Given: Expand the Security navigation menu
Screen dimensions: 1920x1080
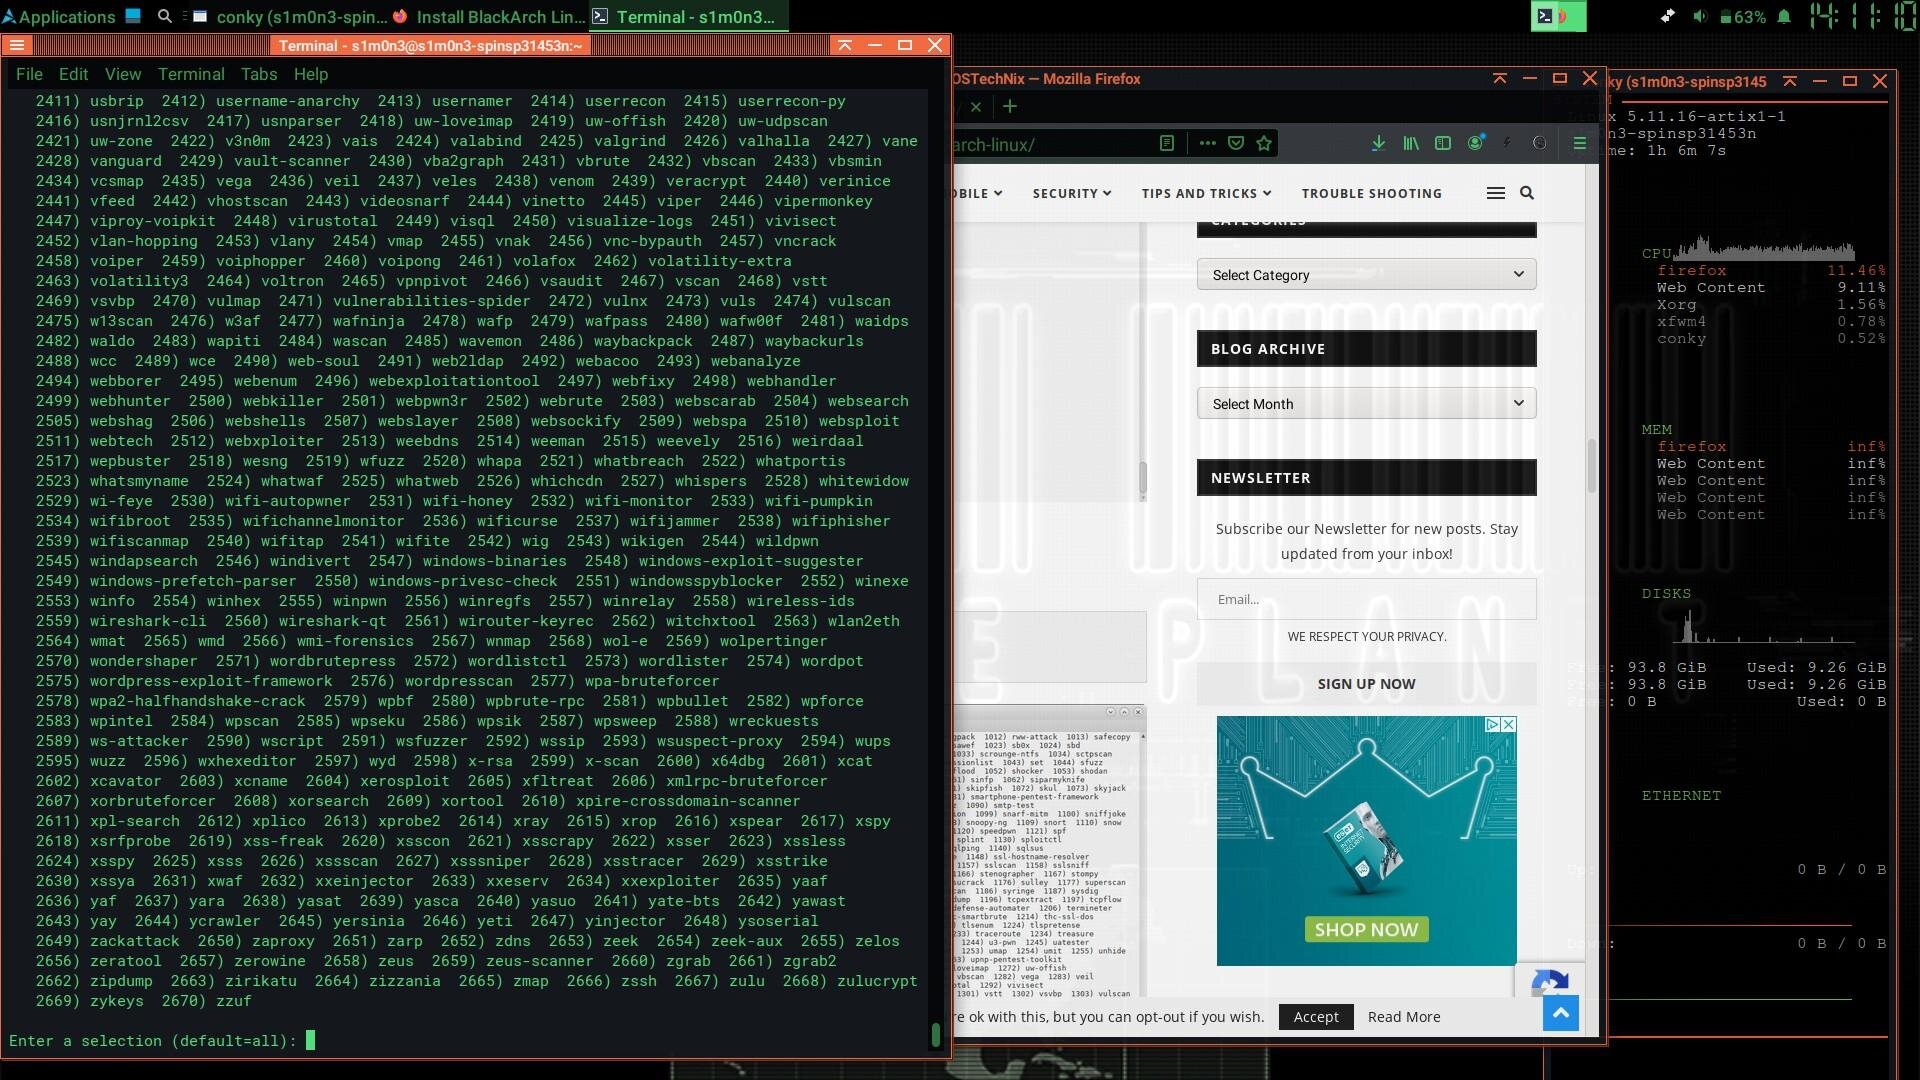Looking at the screenshot, I should 1071,193.
